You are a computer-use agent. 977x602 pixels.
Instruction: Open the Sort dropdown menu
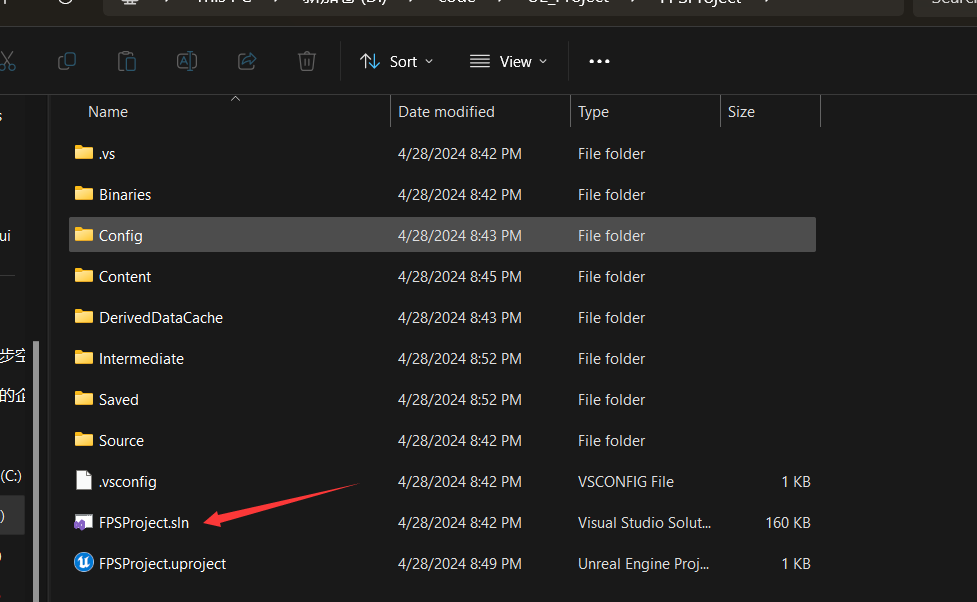coord(397,61)
